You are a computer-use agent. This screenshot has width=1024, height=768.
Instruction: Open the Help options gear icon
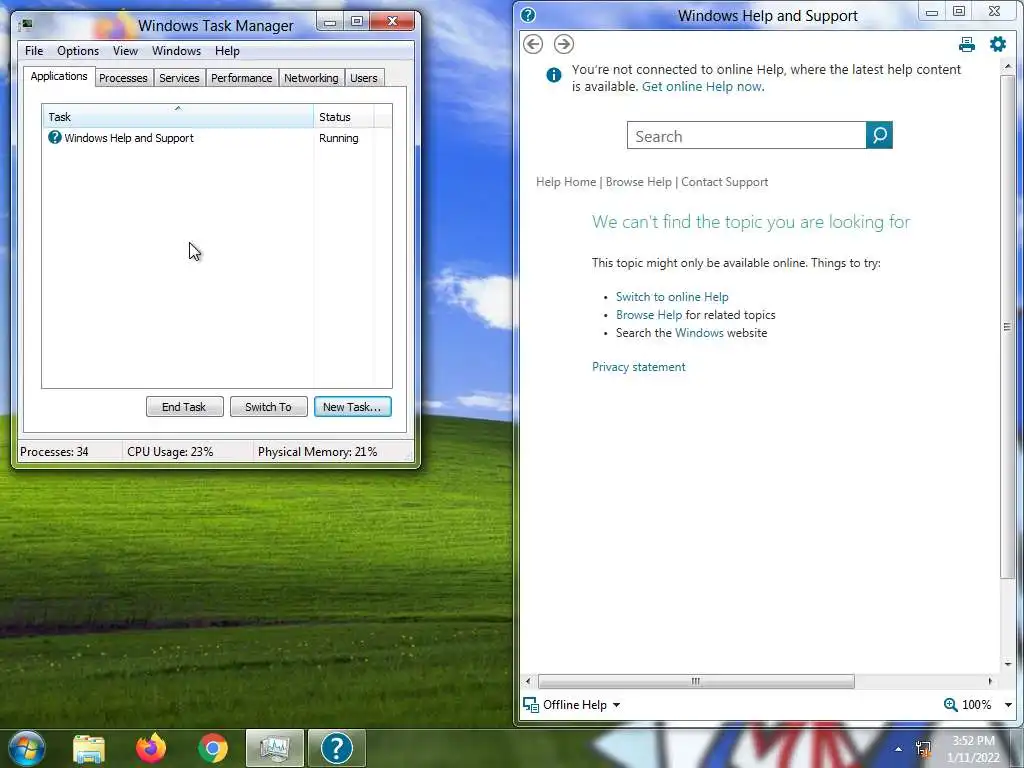[x=998, y=44]
